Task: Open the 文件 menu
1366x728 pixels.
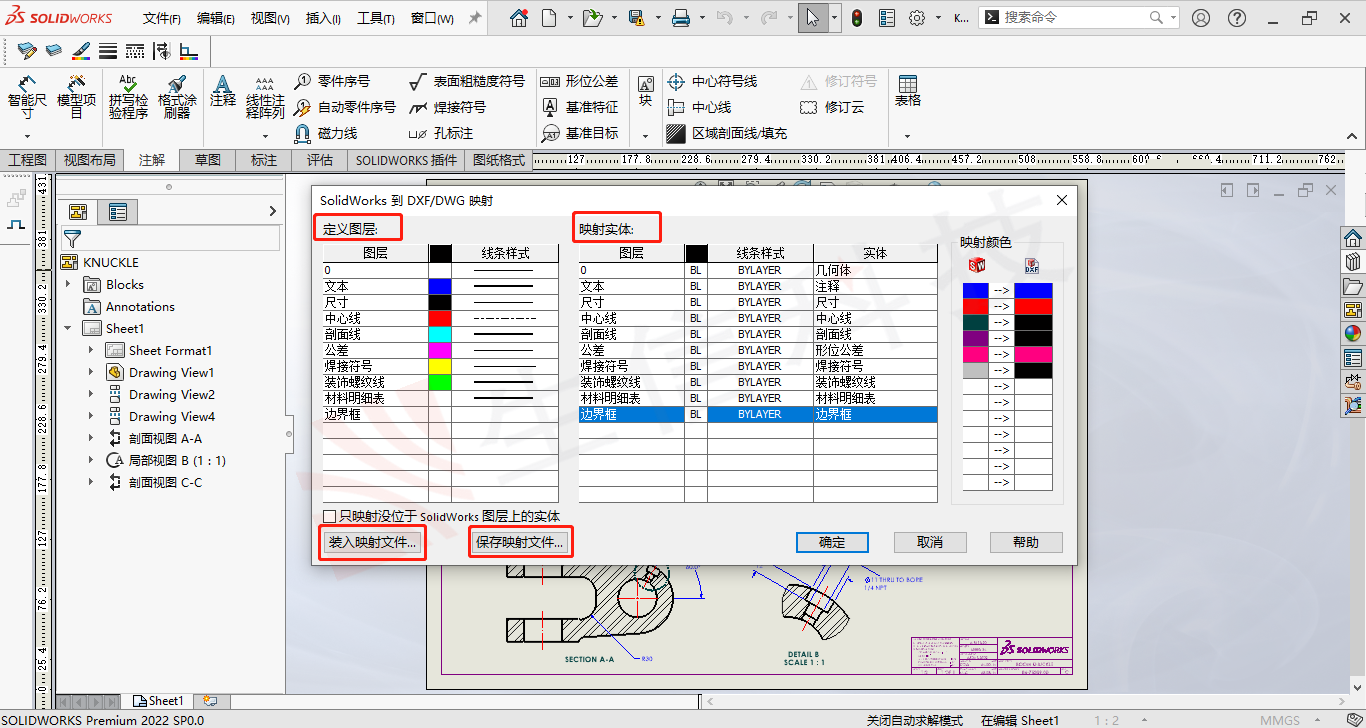Action: click(162, 18)
